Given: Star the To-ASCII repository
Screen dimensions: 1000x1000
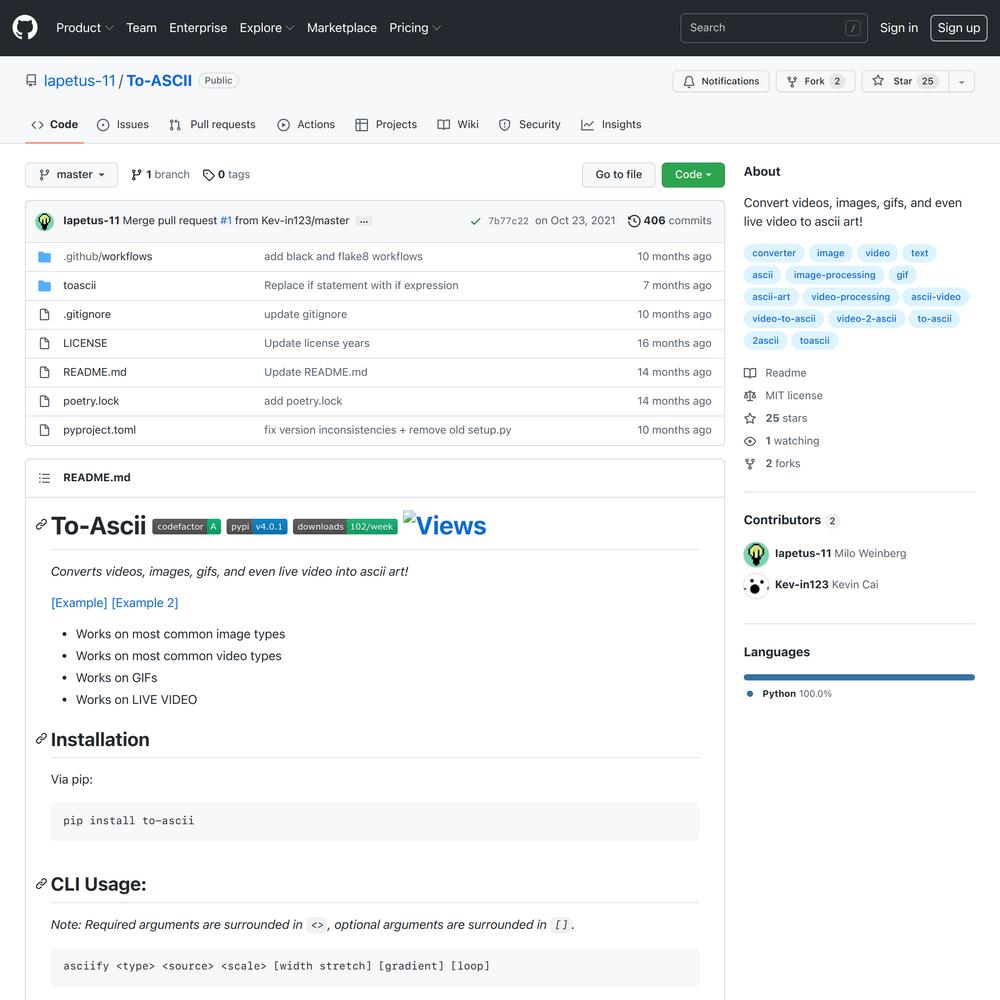Looking at the screenshot, I should coord(905,81).
